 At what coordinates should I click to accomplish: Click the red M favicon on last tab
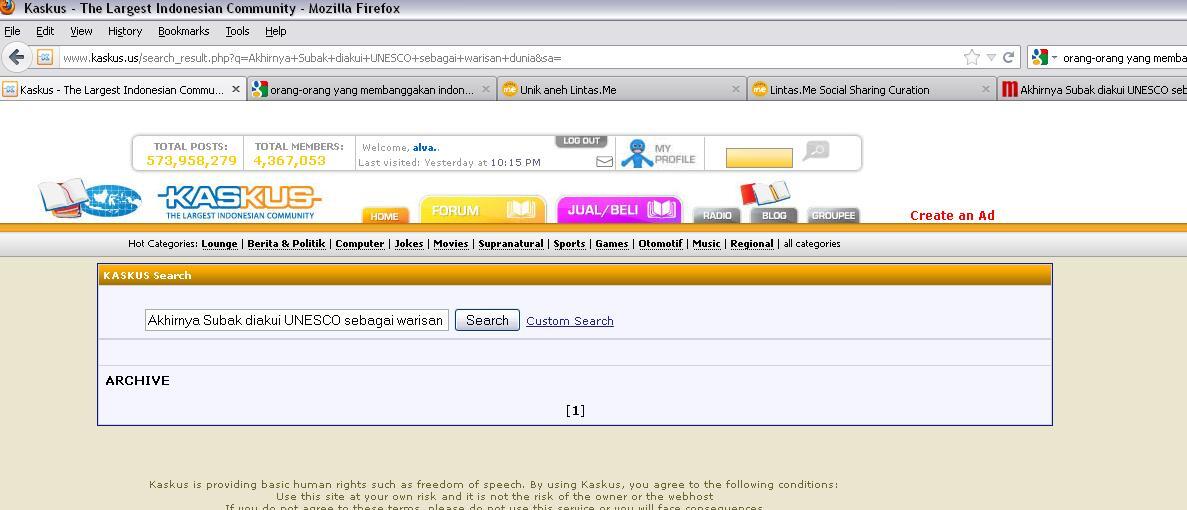[x=1009, y=89]
